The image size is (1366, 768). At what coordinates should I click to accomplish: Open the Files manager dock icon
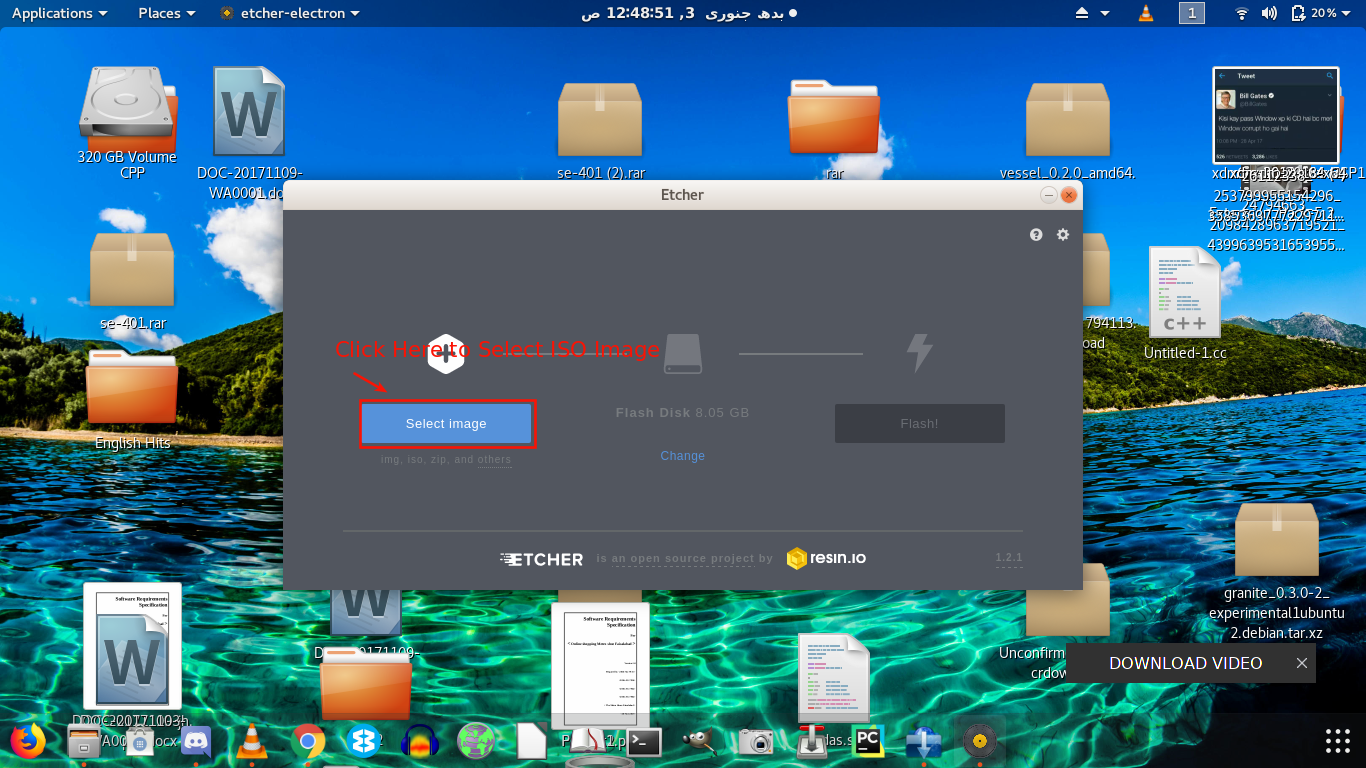coord(84,741)
